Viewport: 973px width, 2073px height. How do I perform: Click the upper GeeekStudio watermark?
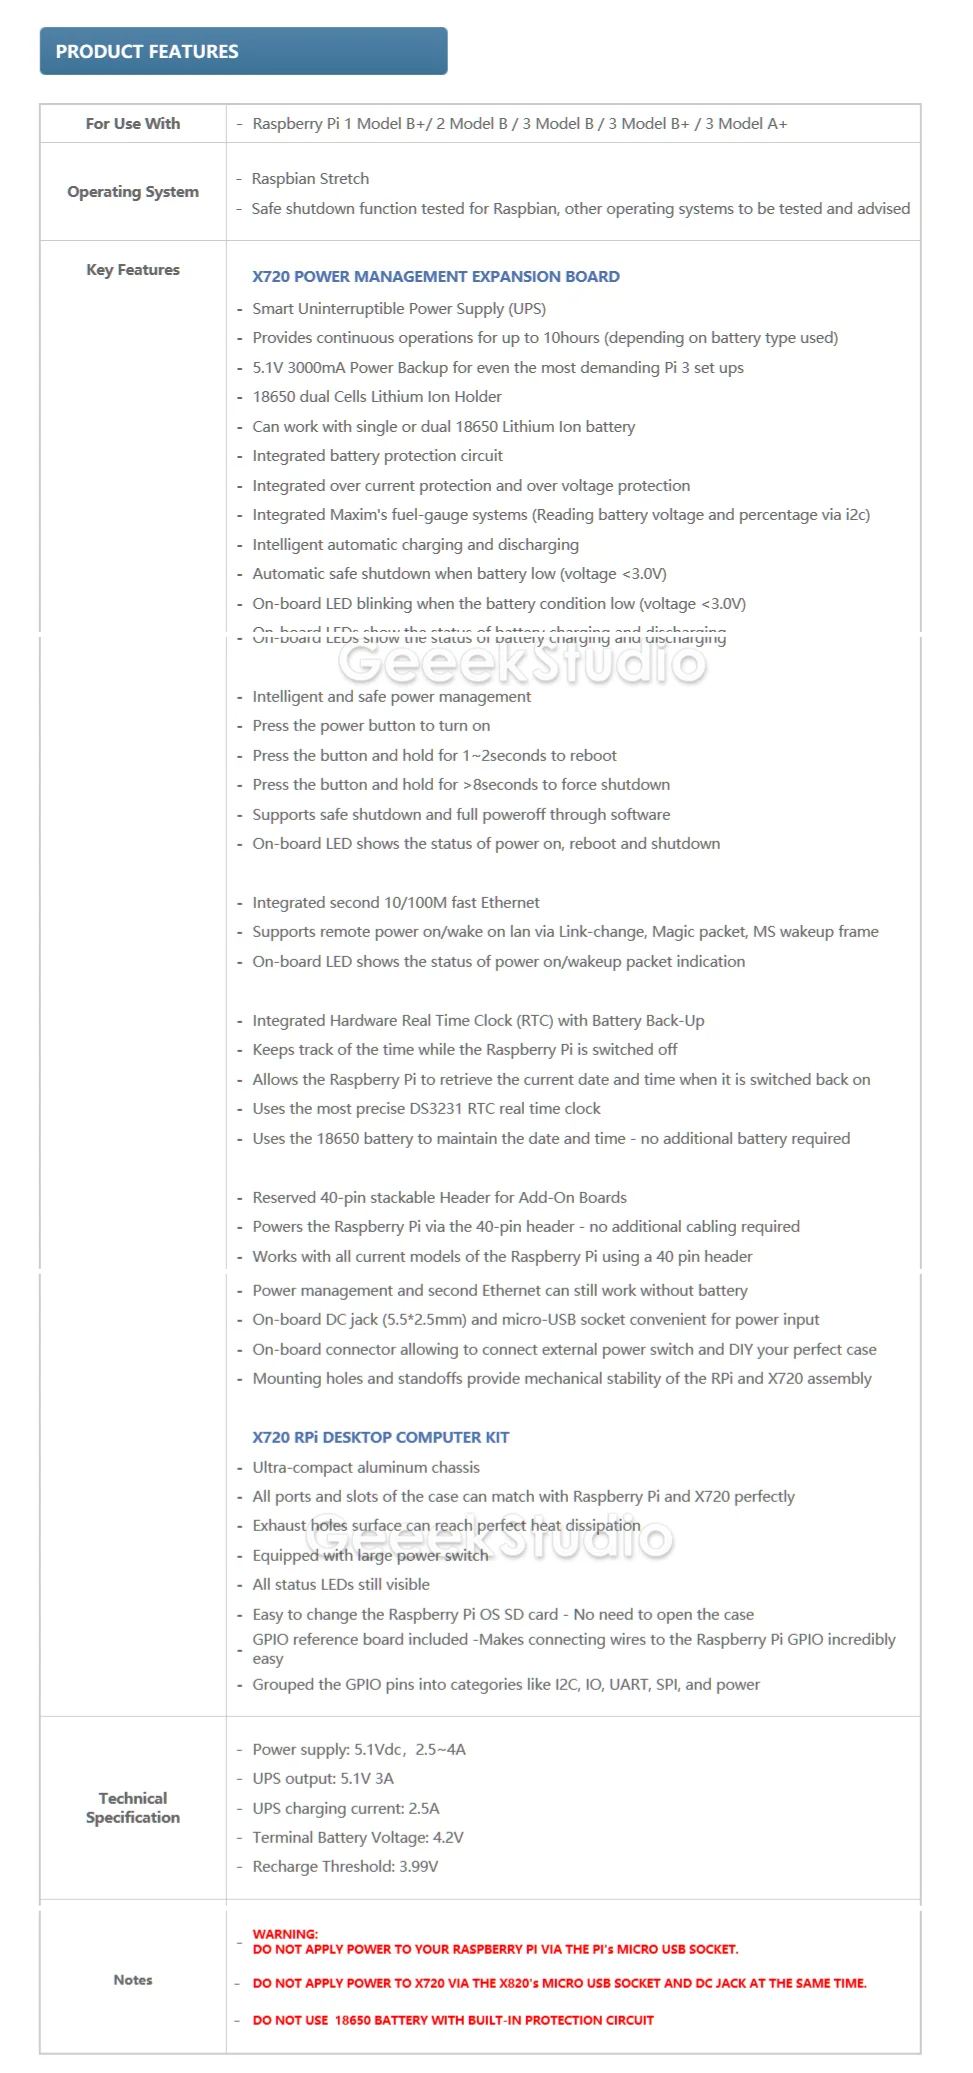point(522,661)
